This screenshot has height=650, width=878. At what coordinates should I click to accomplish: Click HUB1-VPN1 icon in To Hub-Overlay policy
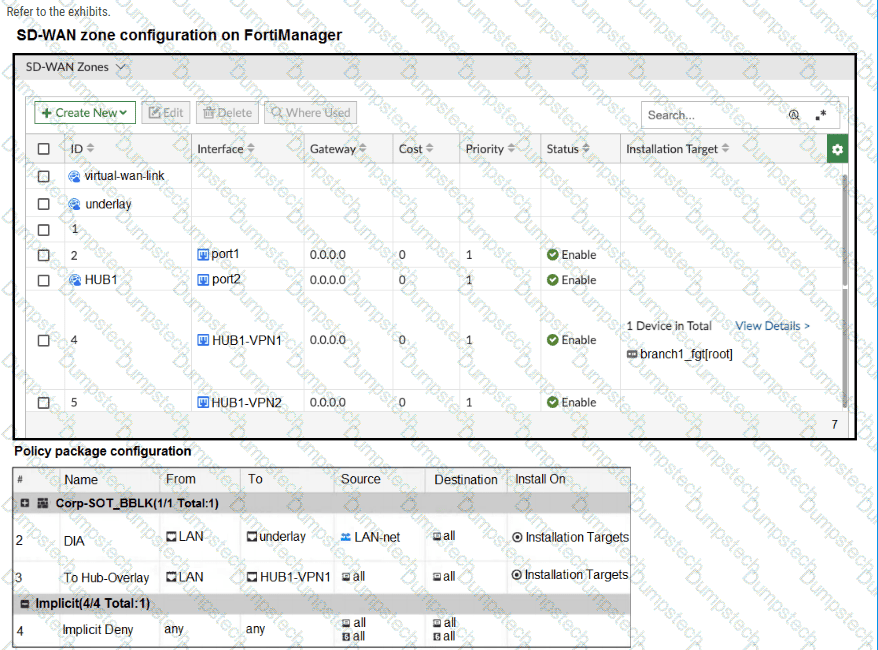(253, 577)
